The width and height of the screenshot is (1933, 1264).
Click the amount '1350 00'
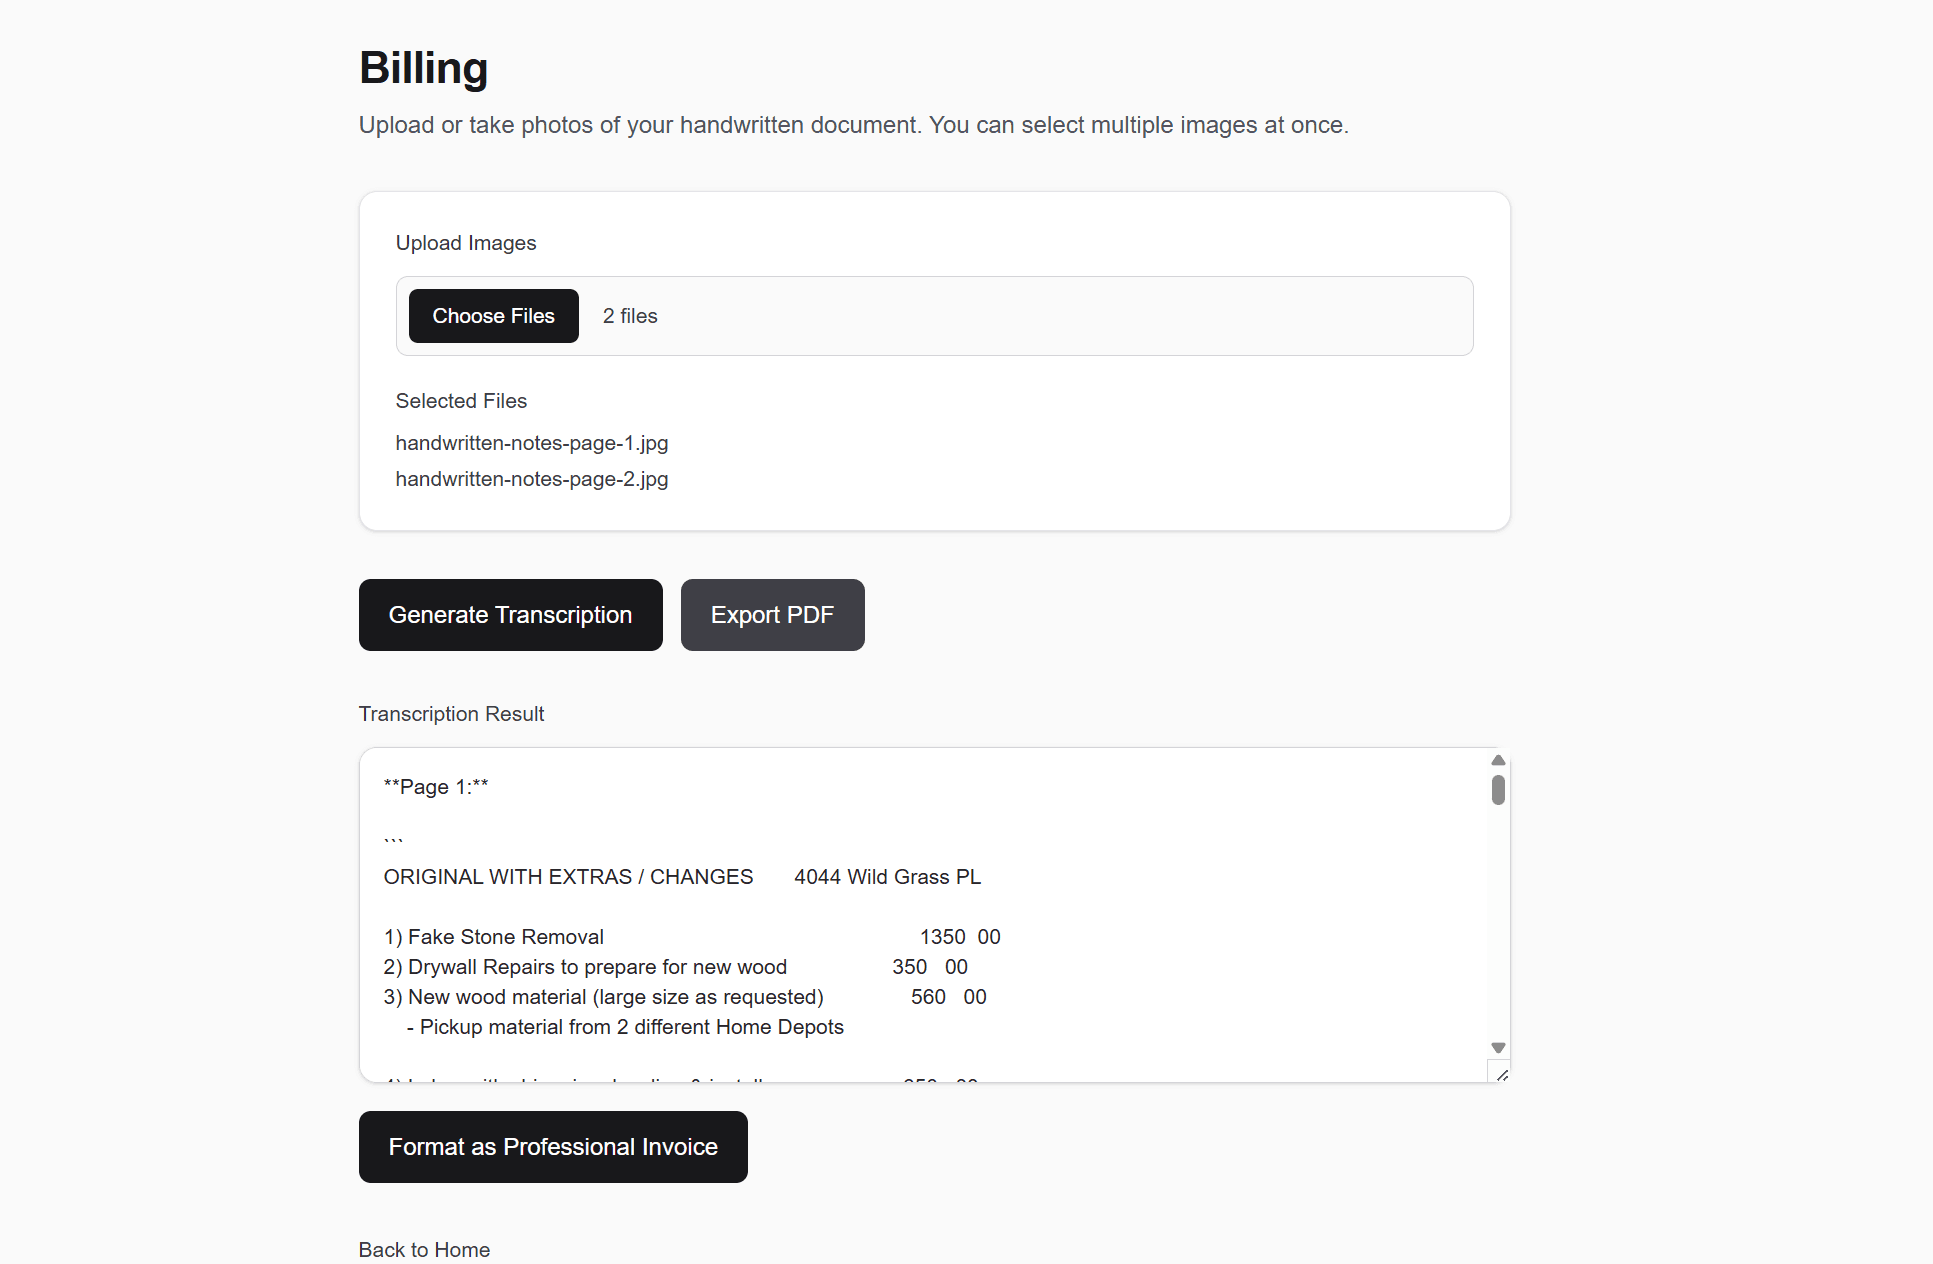click(x=960, y=937)
